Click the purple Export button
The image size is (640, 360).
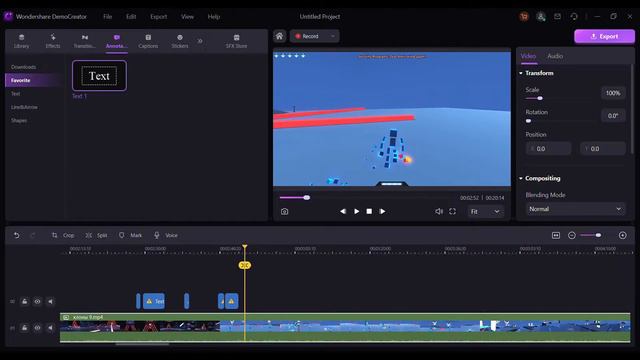tap(604, 36)
